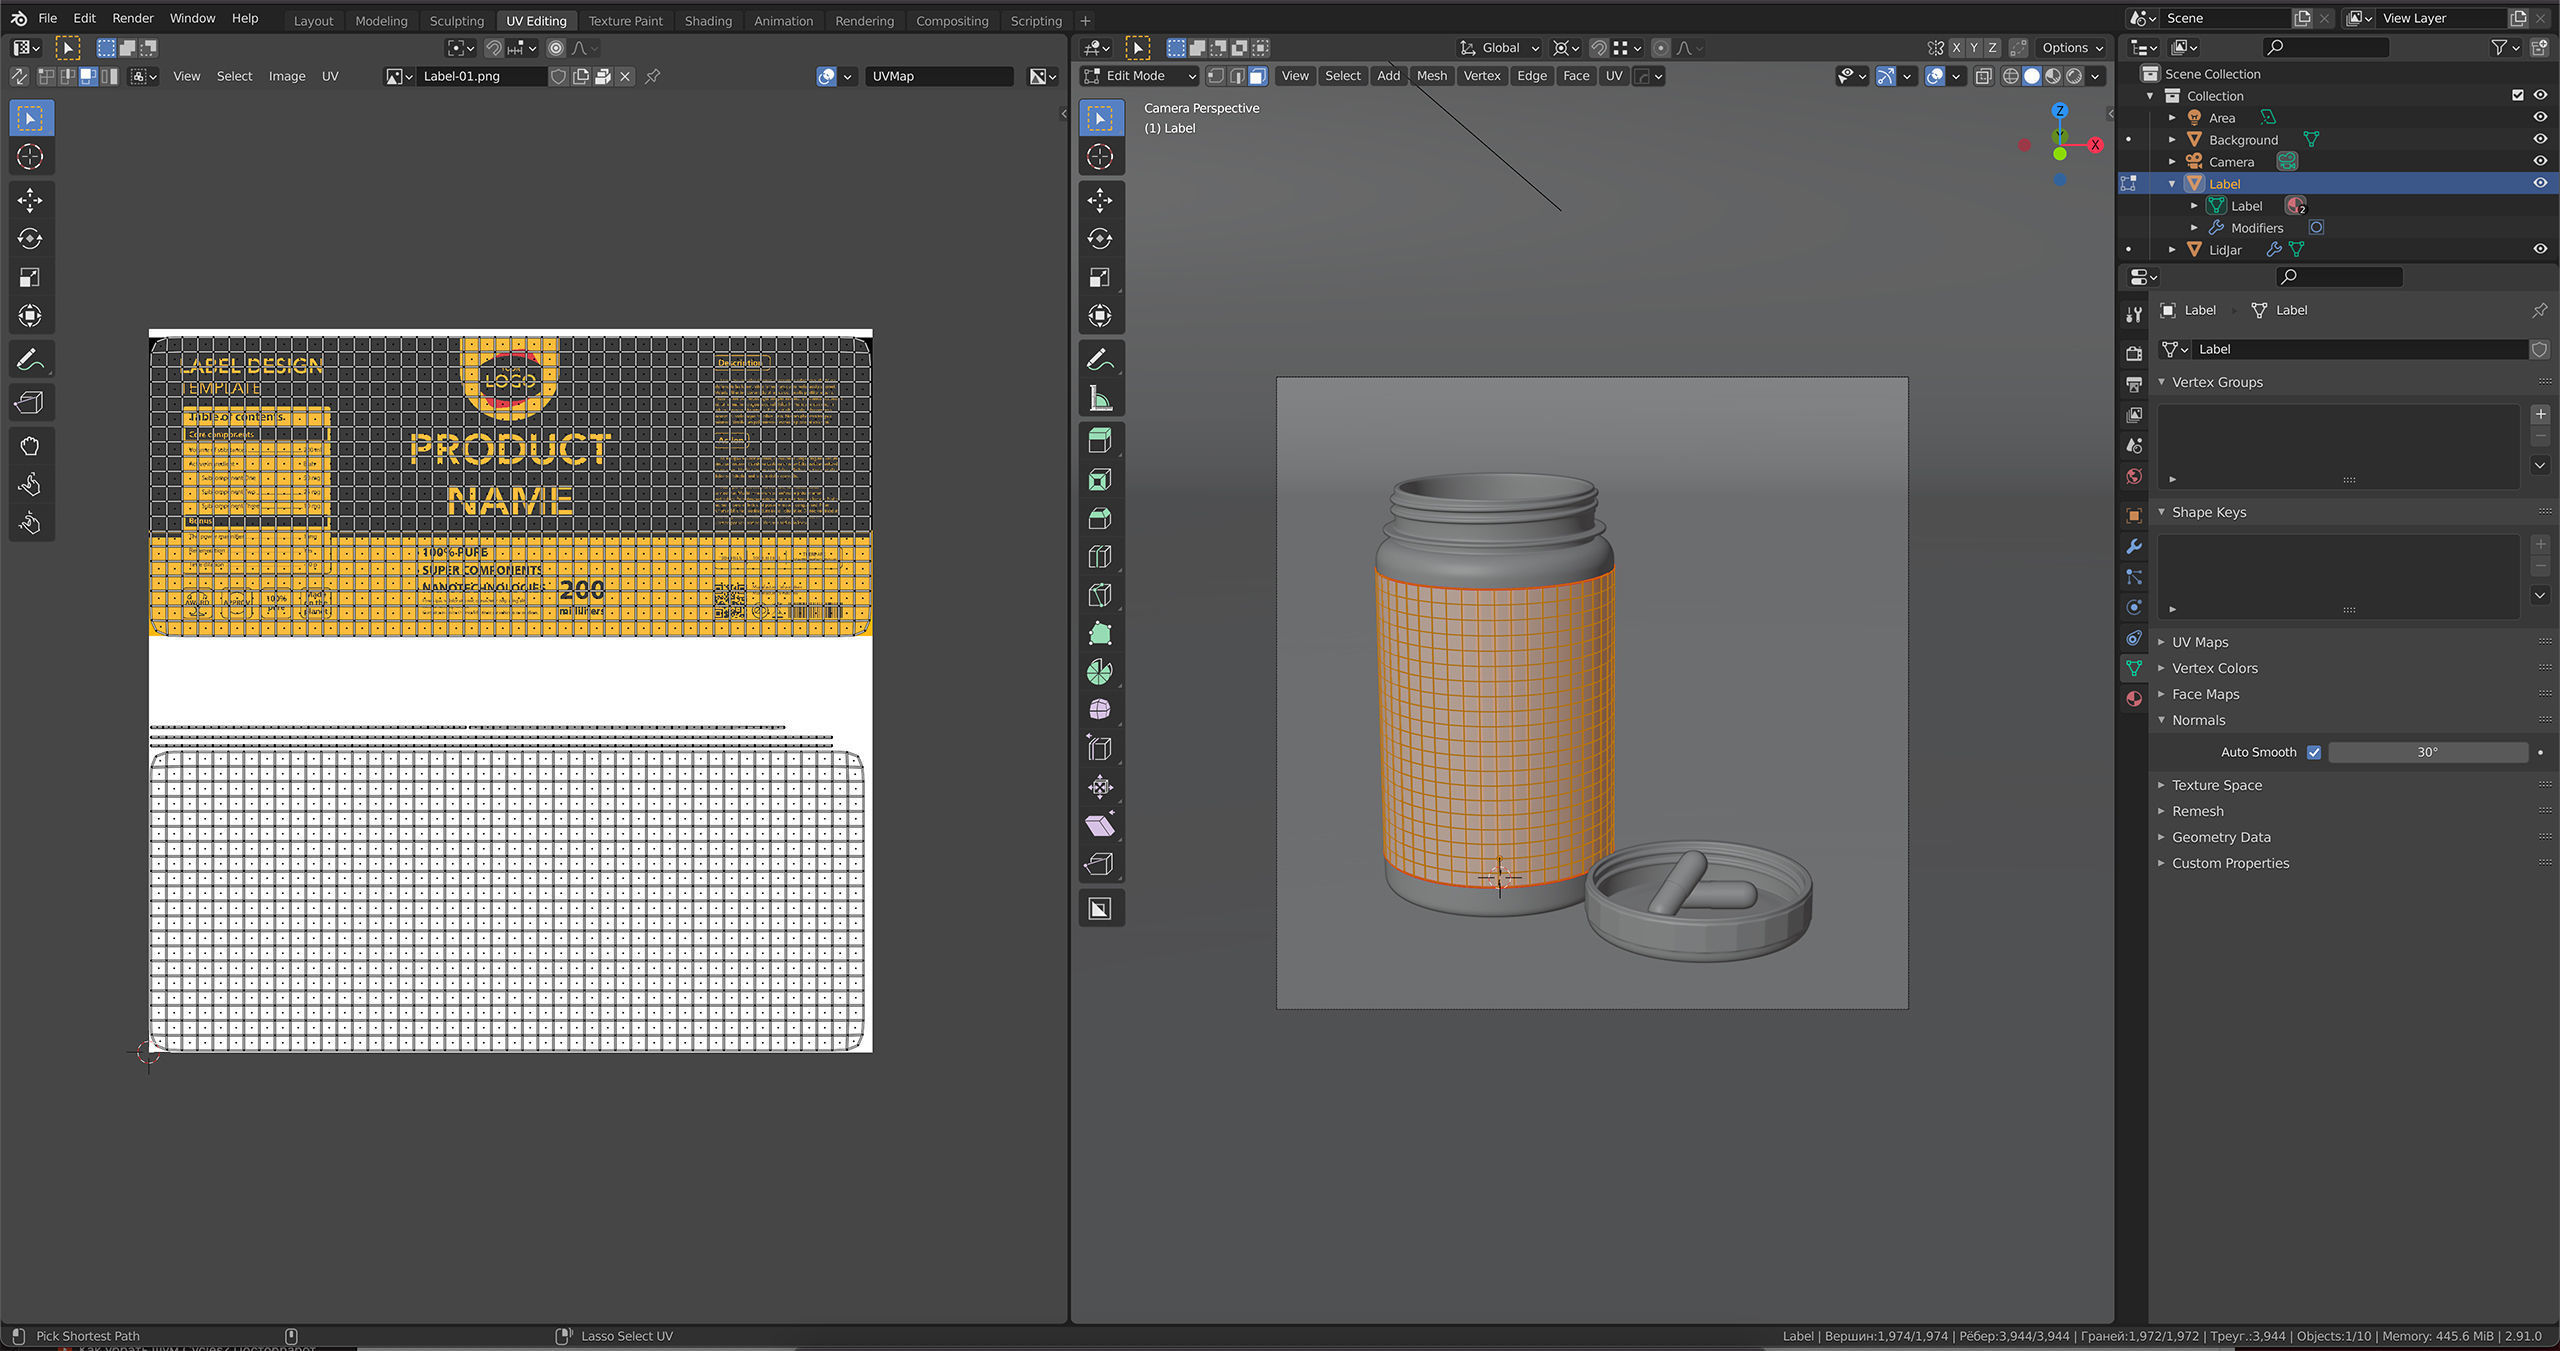
Task: Select the Shear tool
Action: (1100, 826)
